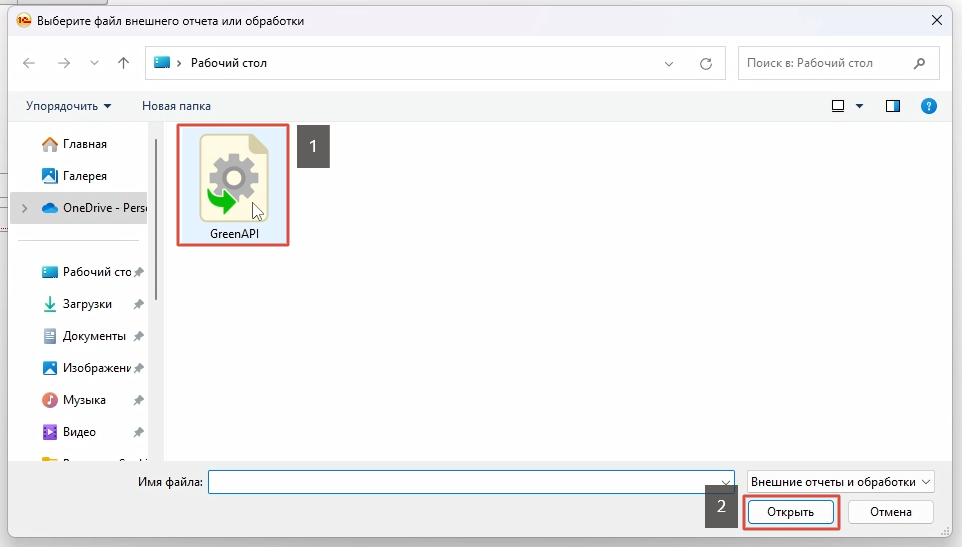Change the view layout icon
The image size is (962, 547).
pos(838,106)
